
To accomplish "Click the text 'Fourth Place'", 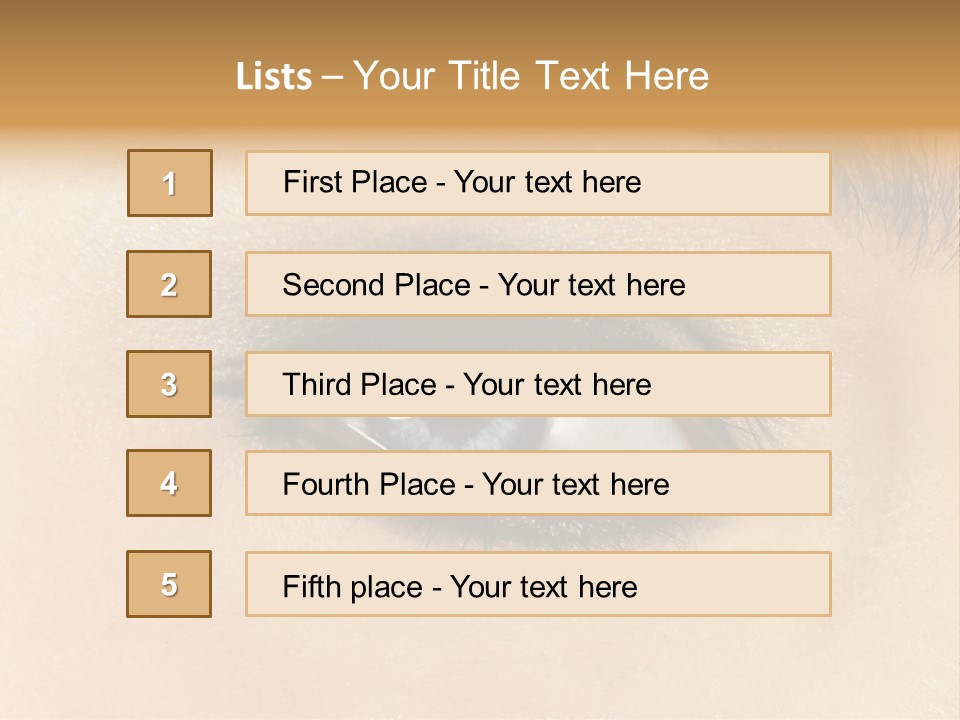I will click(x=368, y=485).
